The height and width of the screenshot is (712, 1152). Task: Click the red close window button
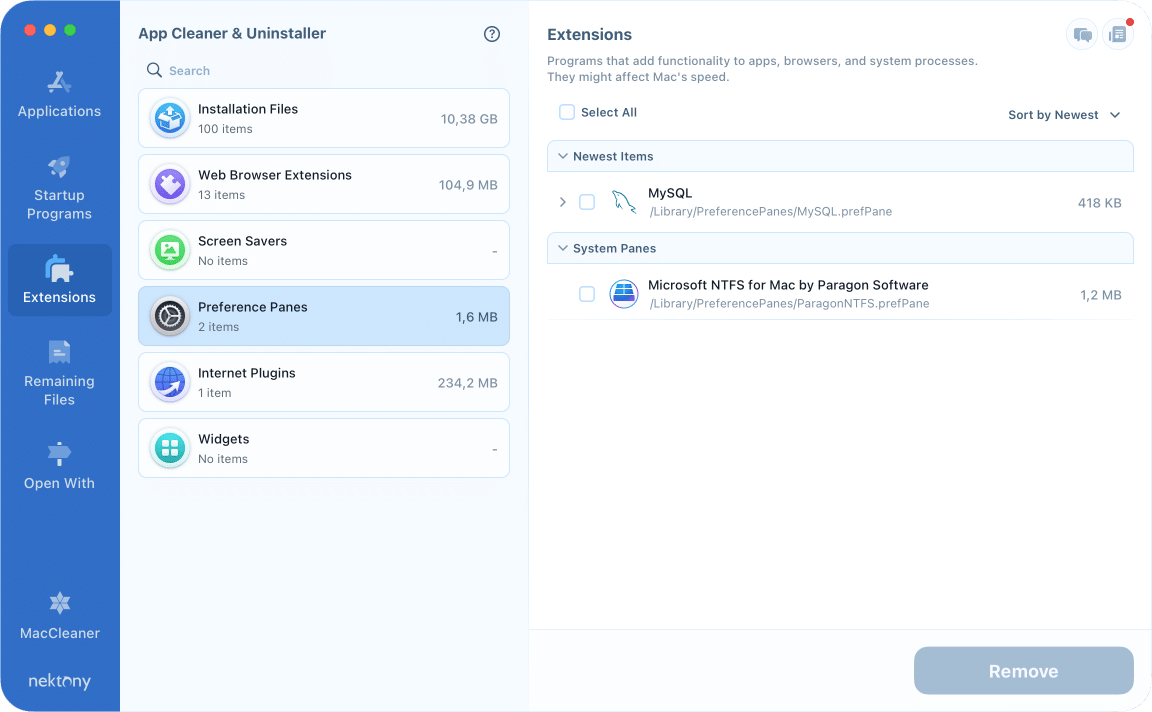(30, 30)
